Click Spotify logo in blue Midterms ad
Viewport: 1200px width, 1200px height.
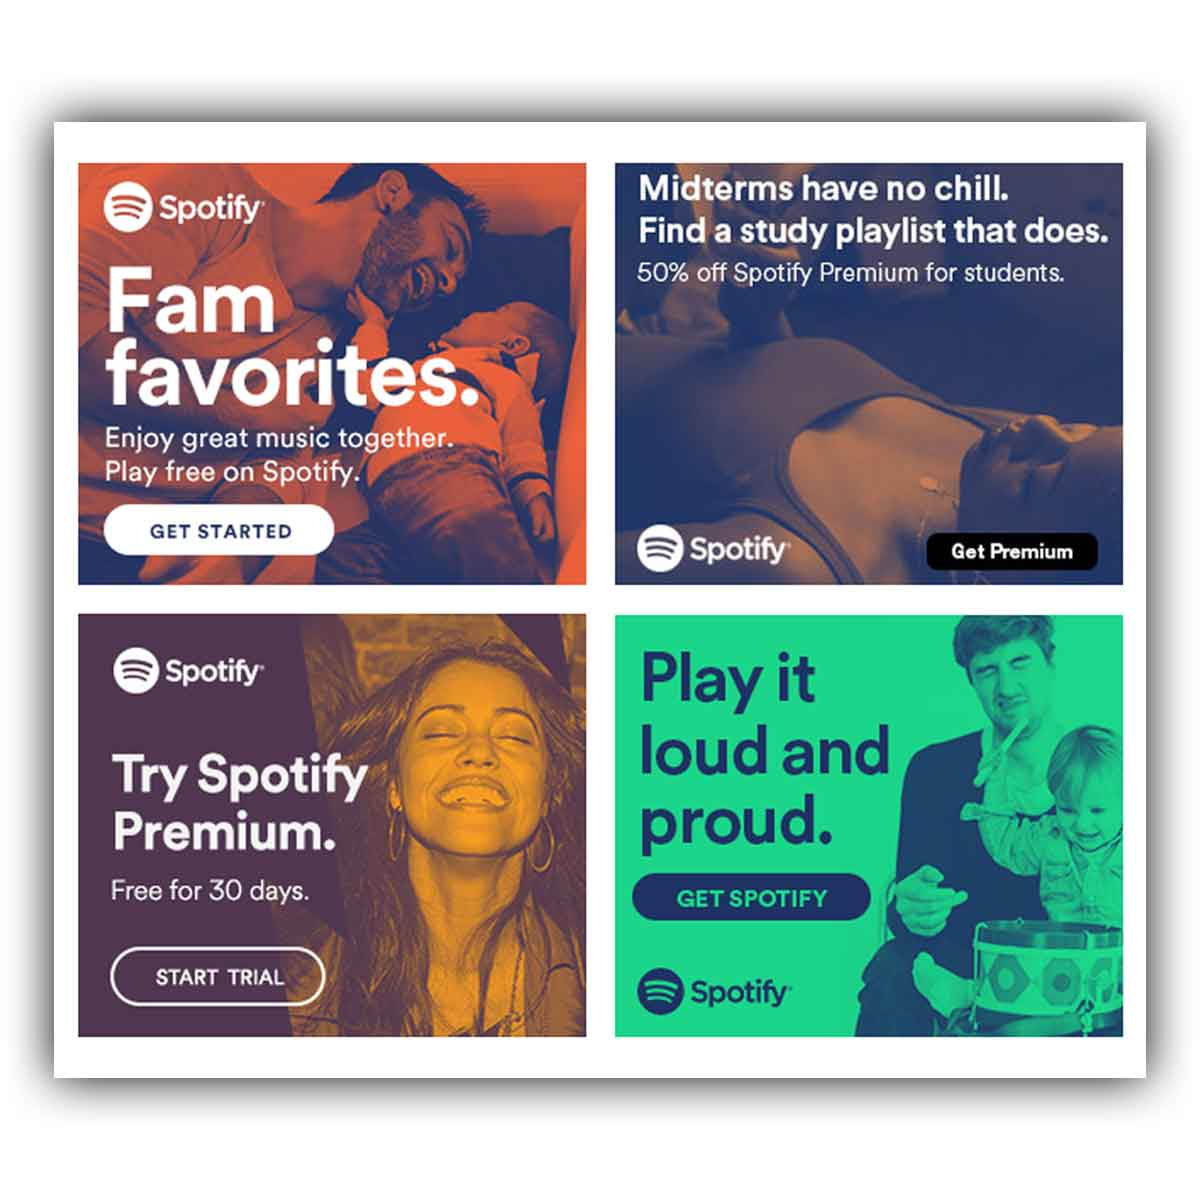[714, 549]
